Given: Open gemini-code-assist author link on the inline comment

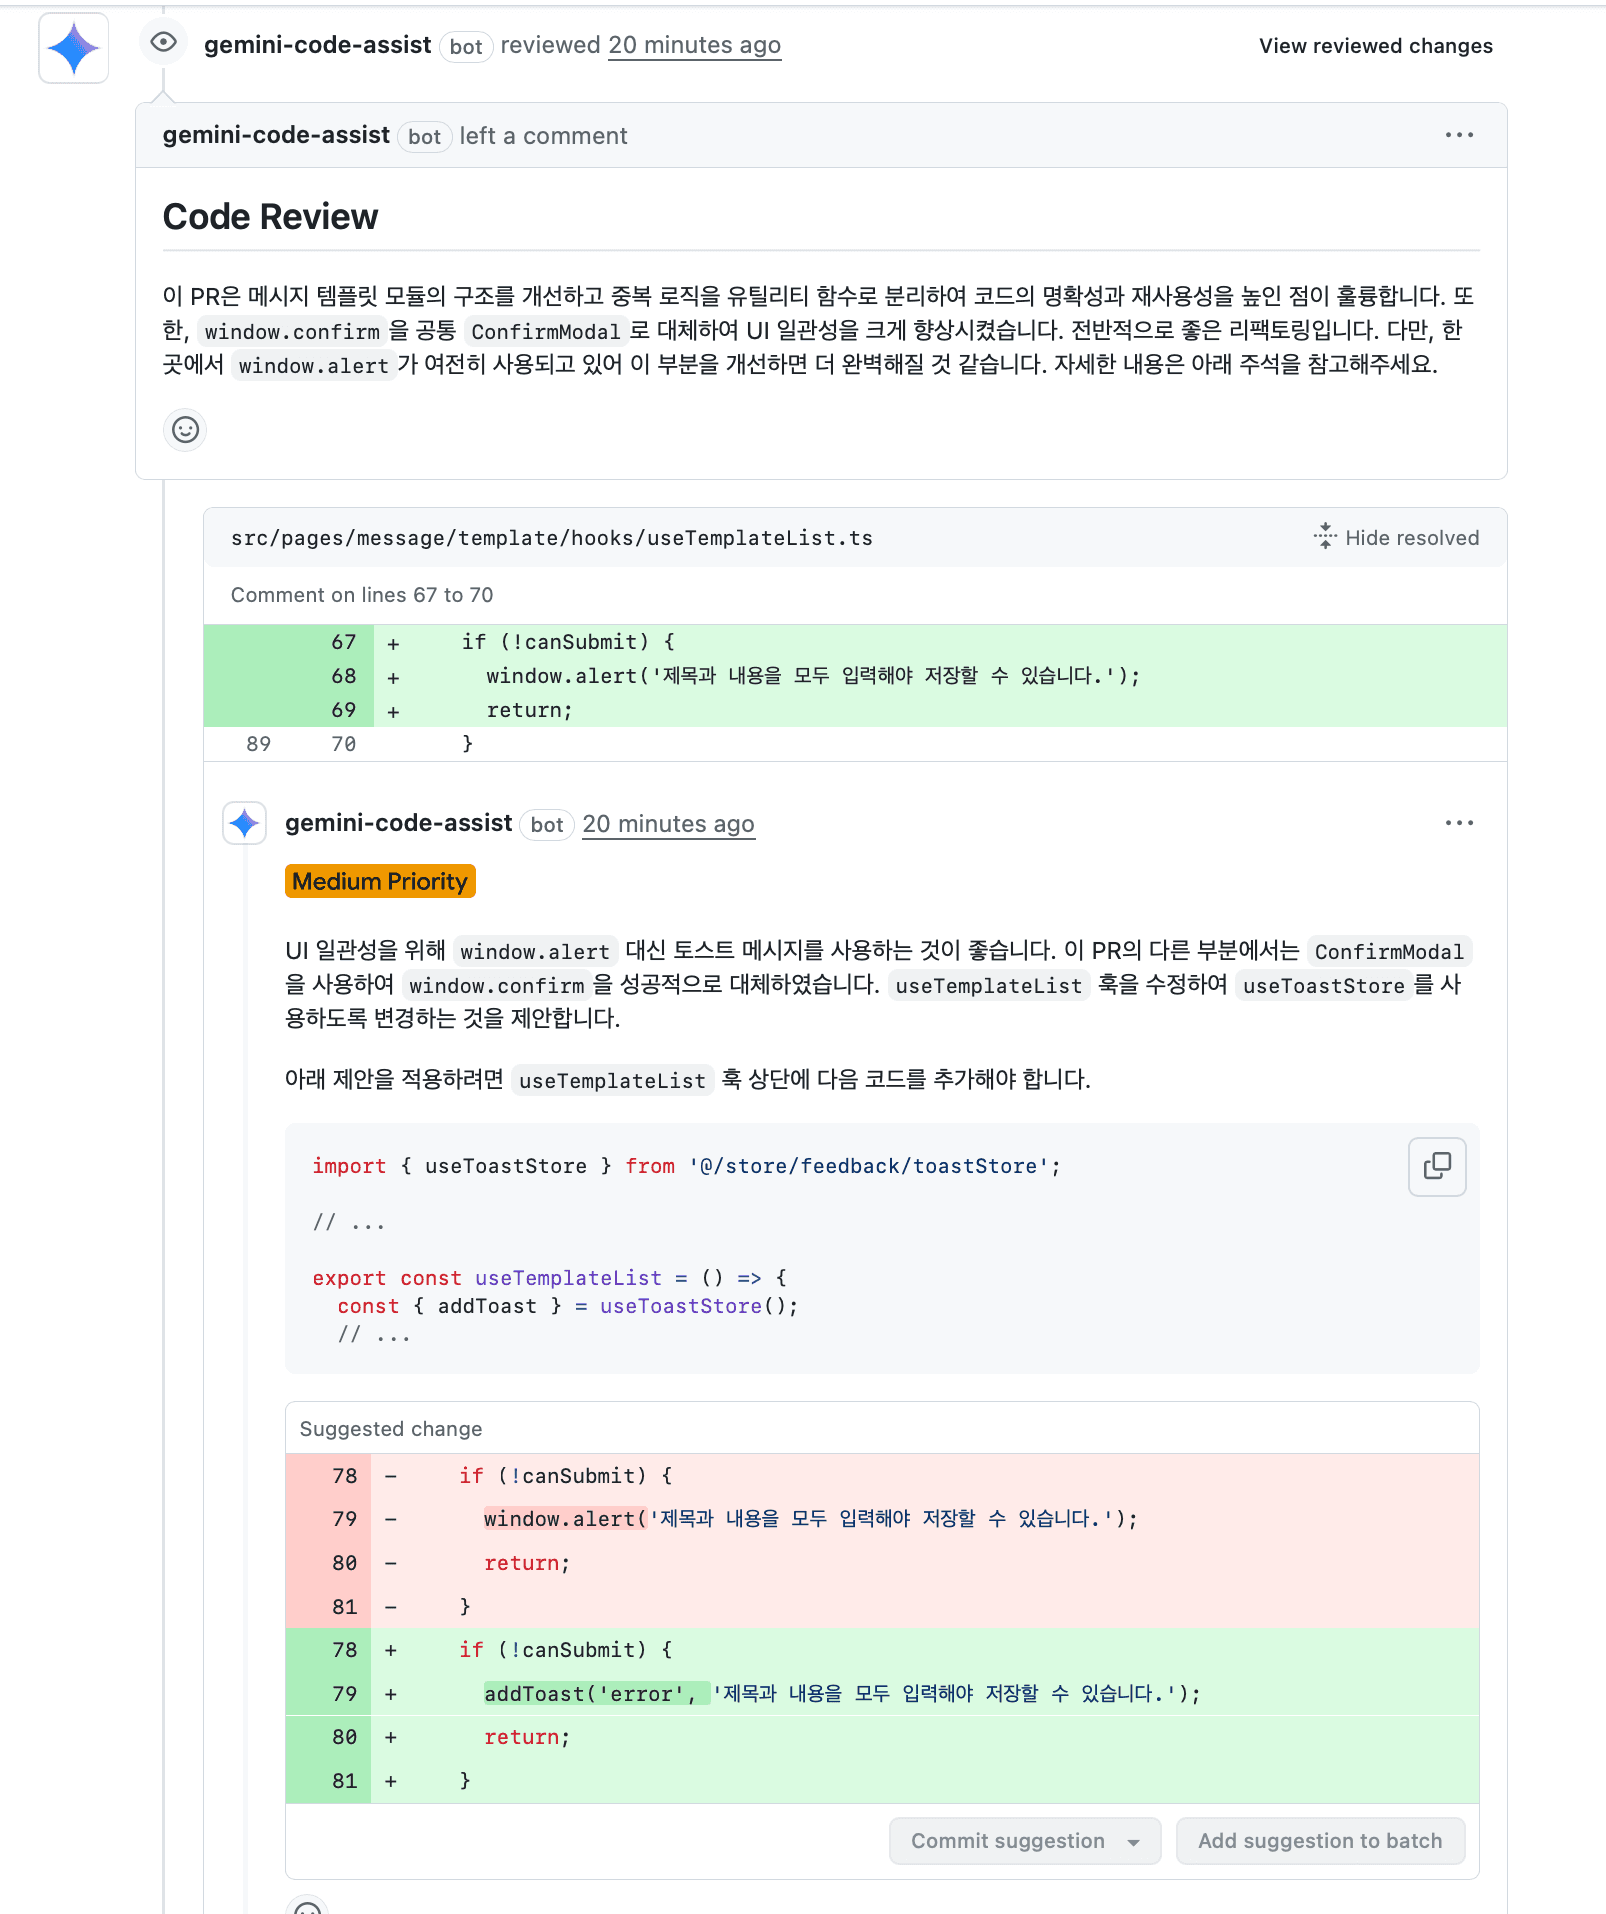Looking at the screenshot, I should (398, 823).
